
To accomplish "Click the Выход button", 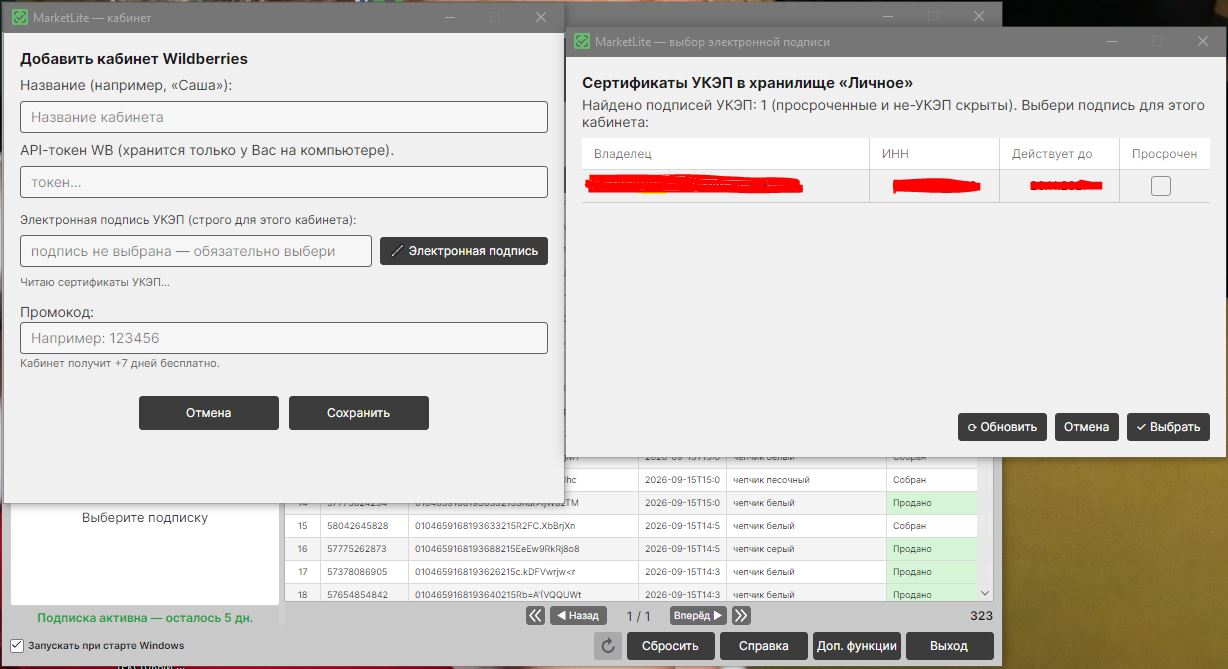I will [x=949, y=646].
